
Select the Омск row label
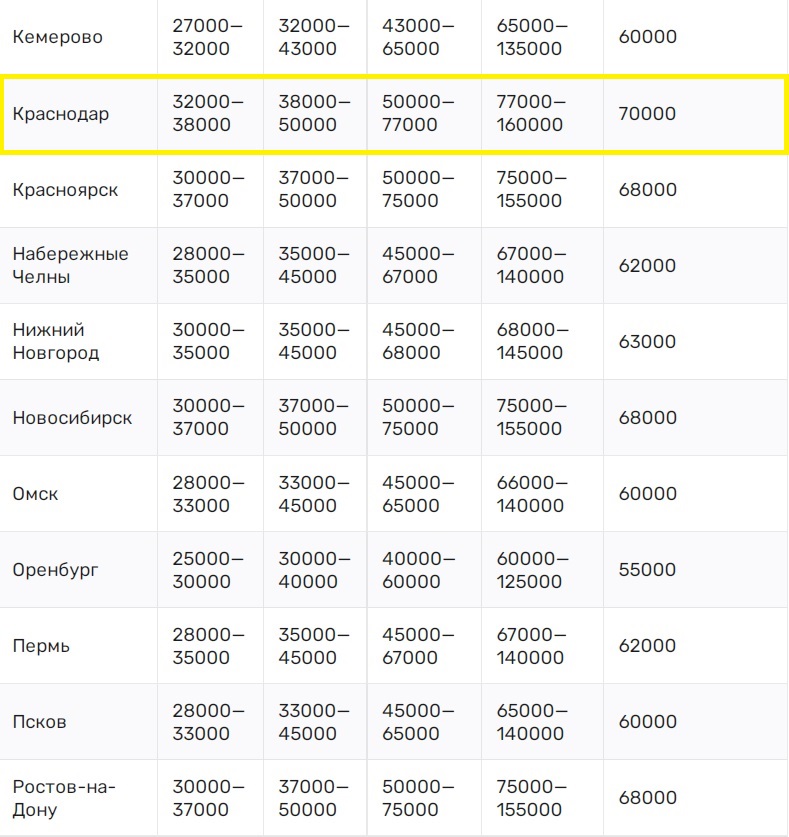pos(36,494)
